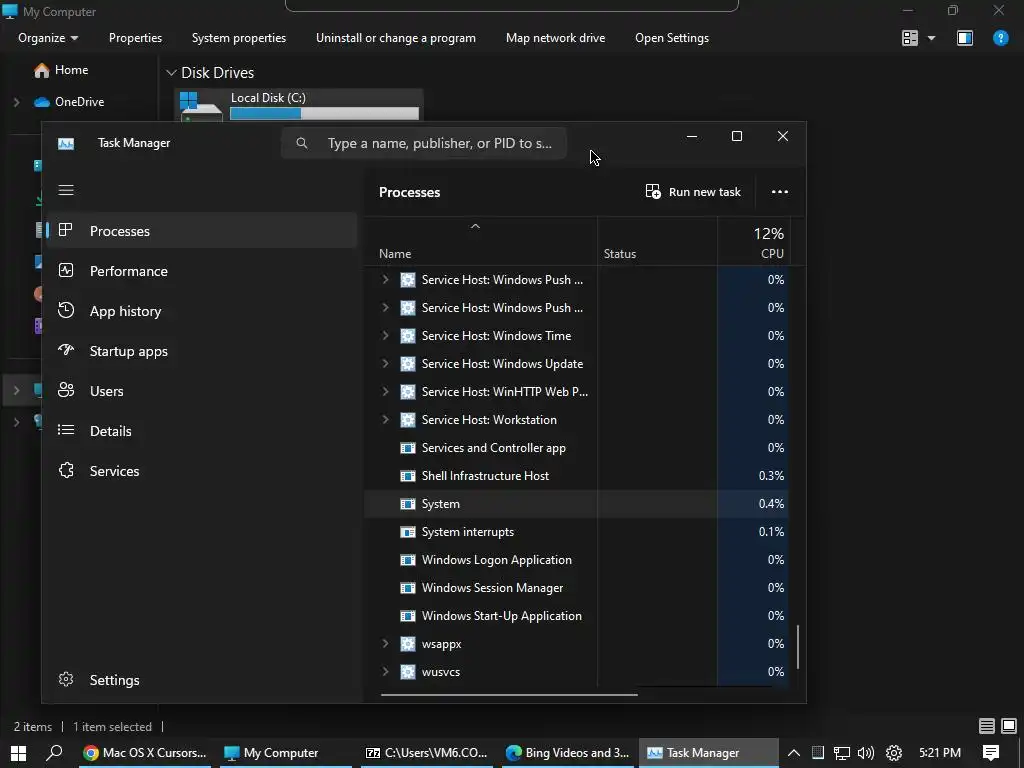The image size is (1024, 768).
Task: Open the notification center icon in taskbar
Action: (991, 753)
